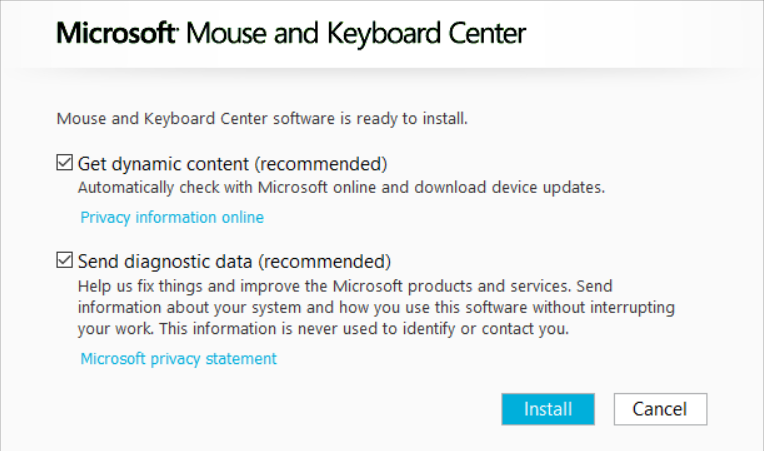
Task: Click the 'Get dynamic content' label text
Action: pos(163,164)
